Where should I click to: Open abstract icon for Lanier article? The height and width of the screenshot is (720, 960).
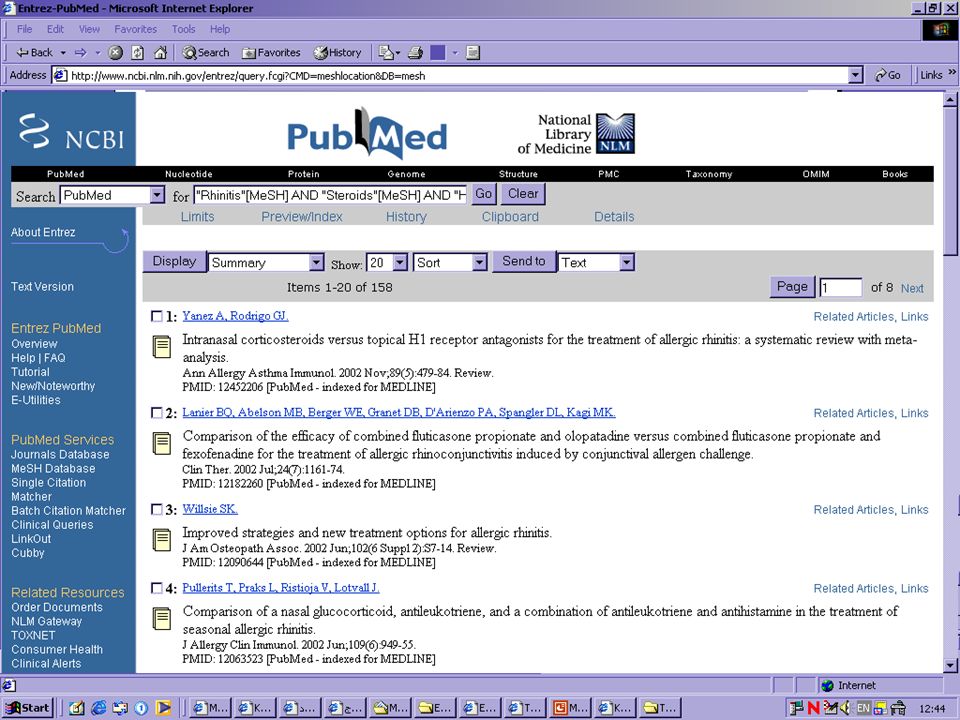coord(162,443)
